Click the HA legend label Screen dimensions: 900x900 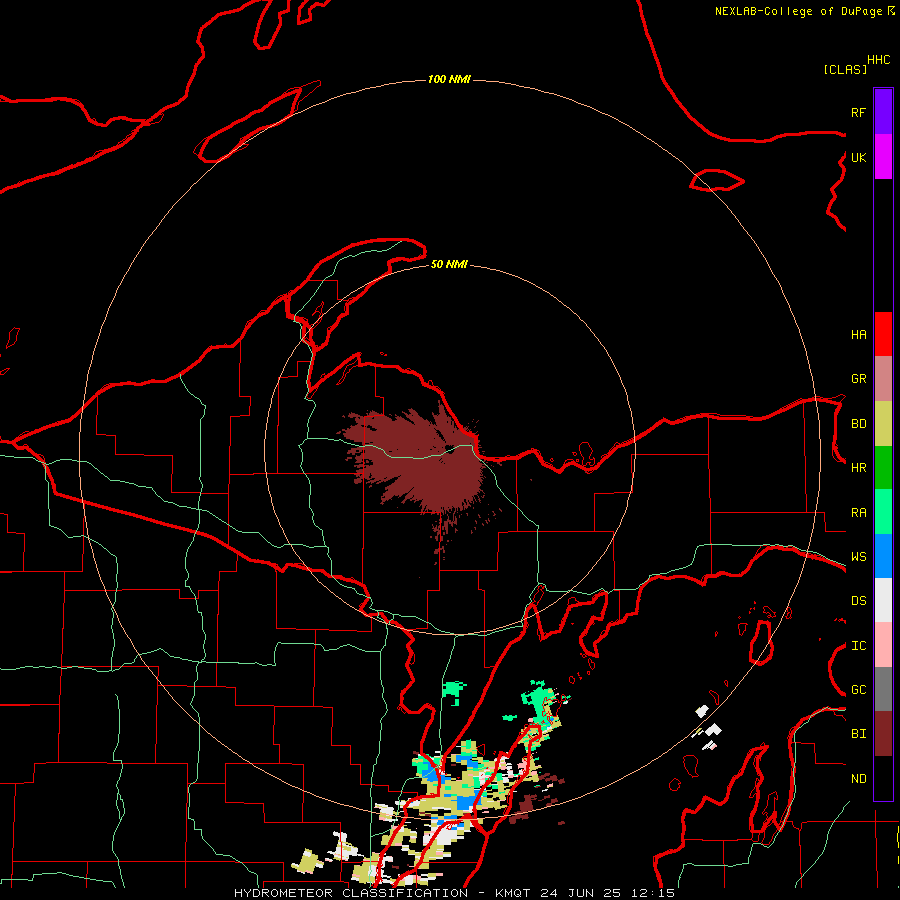[858, 334]
